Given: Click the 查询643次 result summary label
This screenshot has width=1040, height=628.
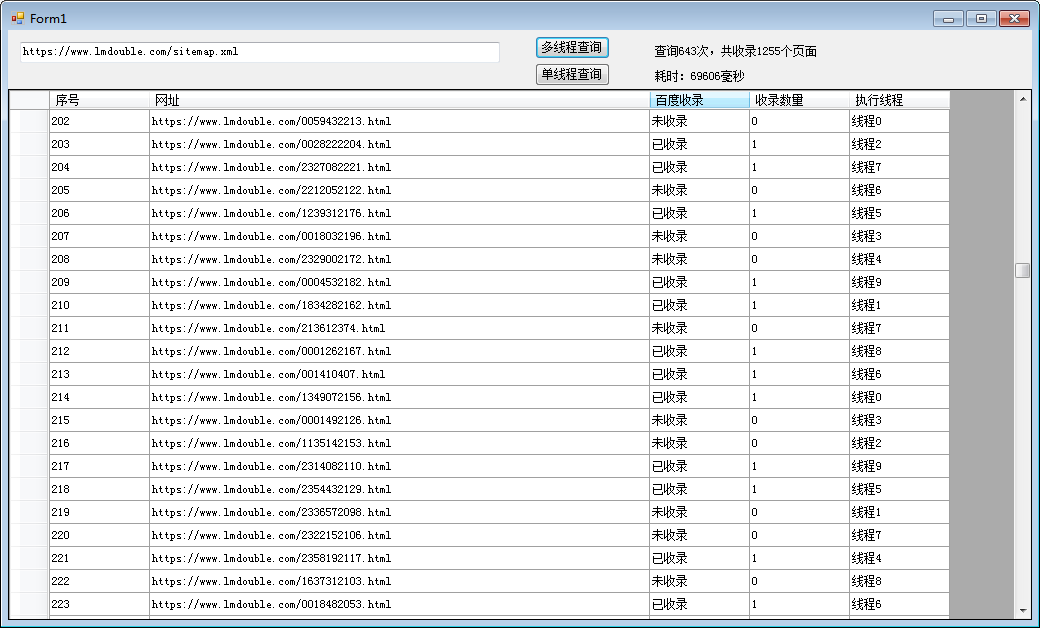Looking at the screenshot, I should (735, 51).
